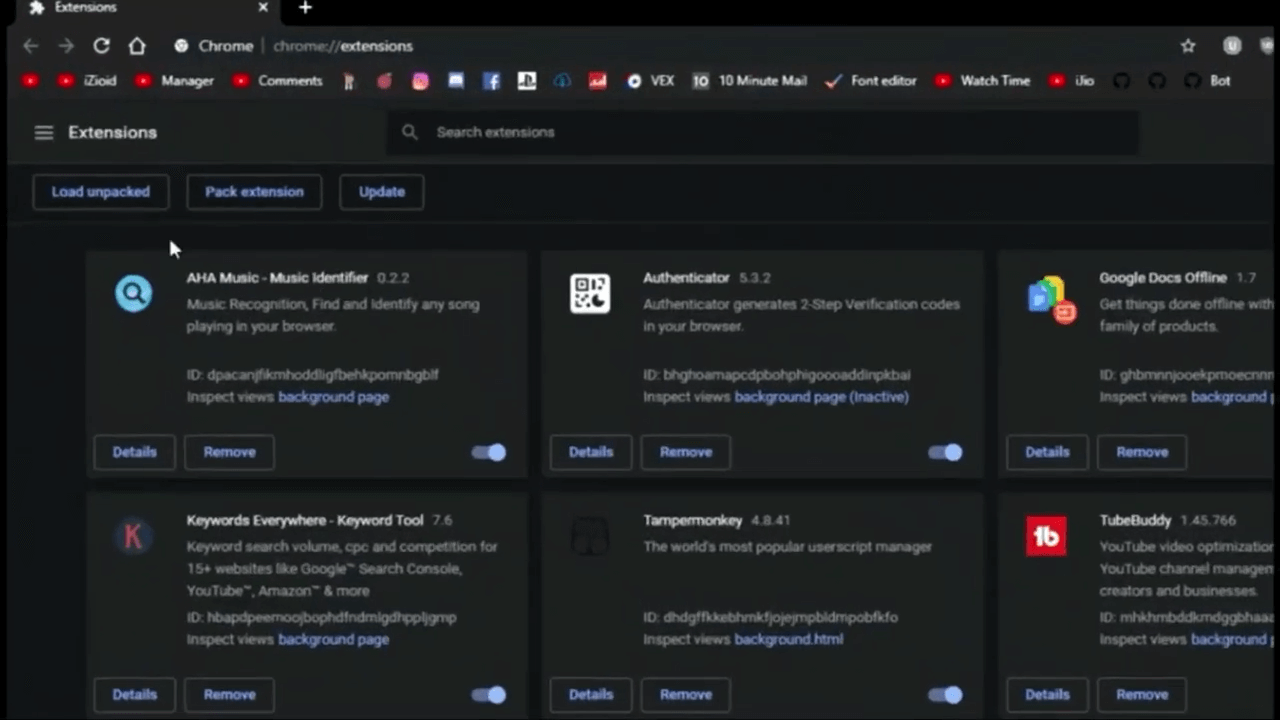
Task: Select the Extensions browser tab
Action: click(150, 8)
